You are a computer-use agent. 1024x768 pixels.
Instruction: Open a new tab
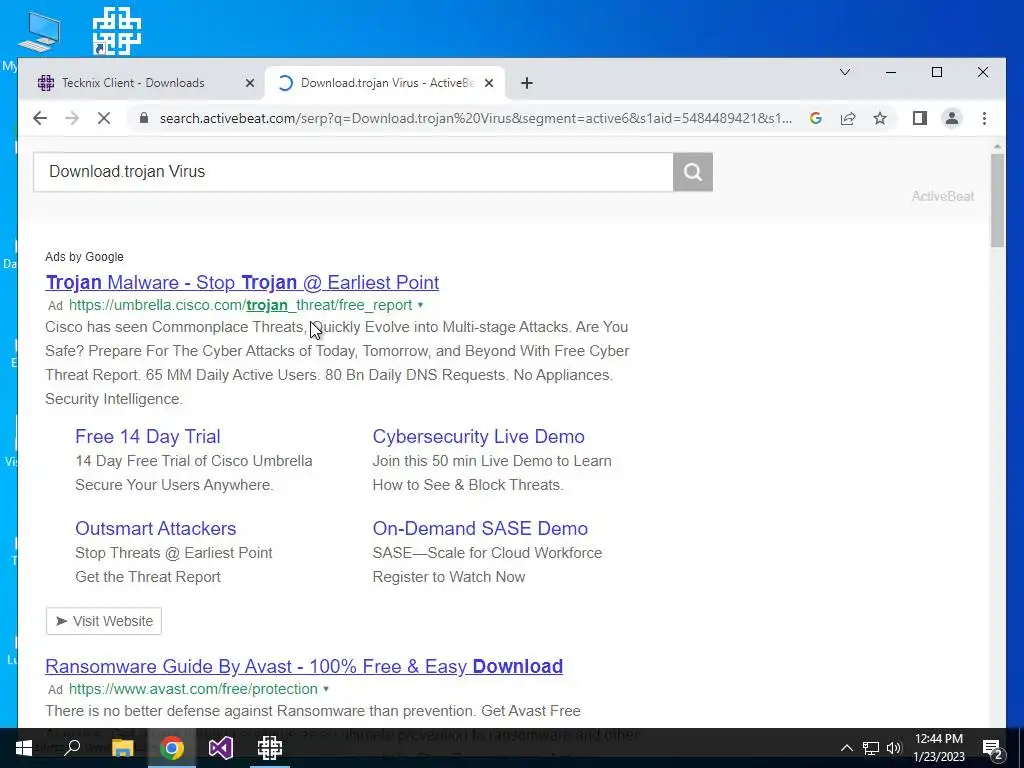coord(527,83)
